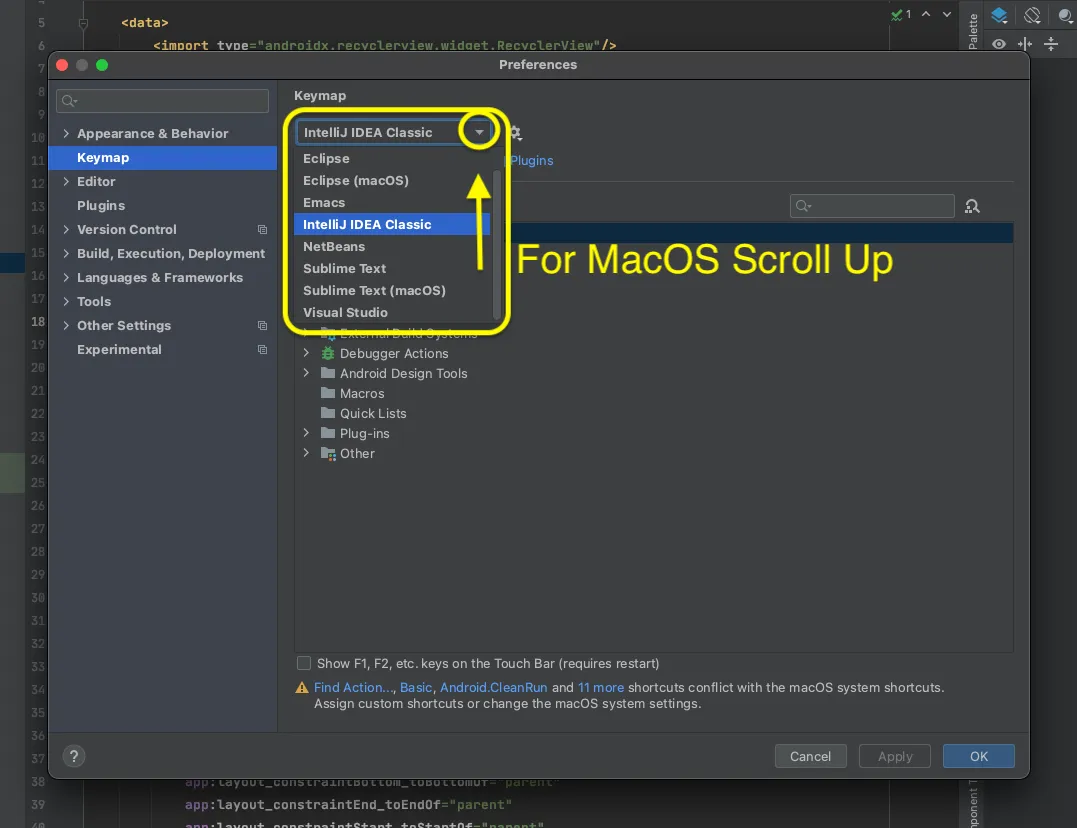Click the Apply button
Viewport: 1077px width, 828px height.
point(895,756)
